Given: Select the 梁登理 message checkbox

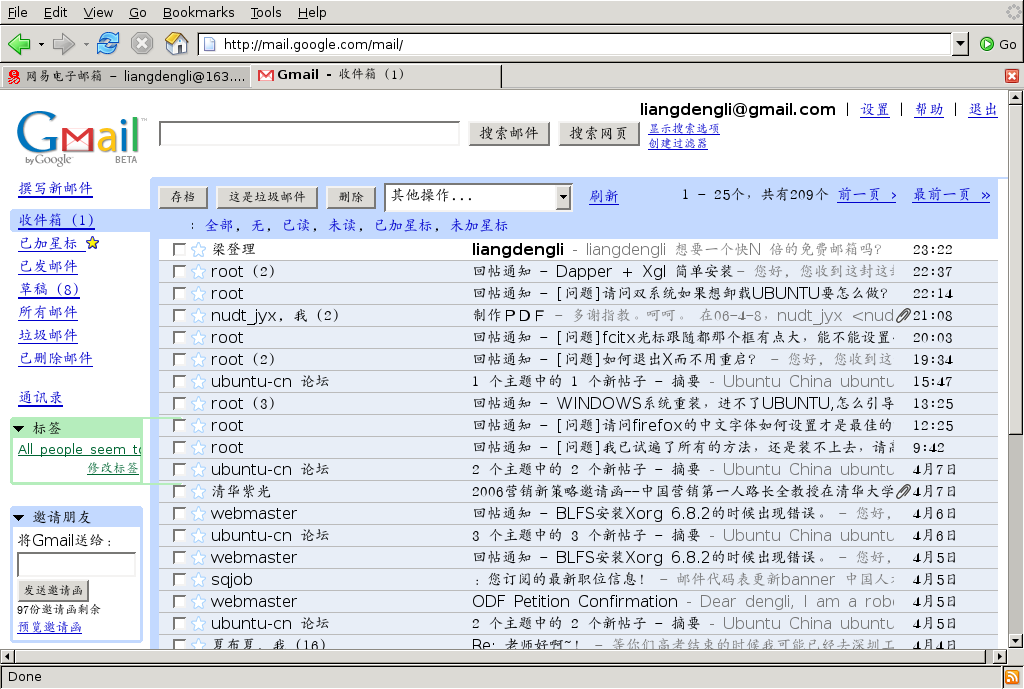Looking at the screenshot, I should [179, 249].
